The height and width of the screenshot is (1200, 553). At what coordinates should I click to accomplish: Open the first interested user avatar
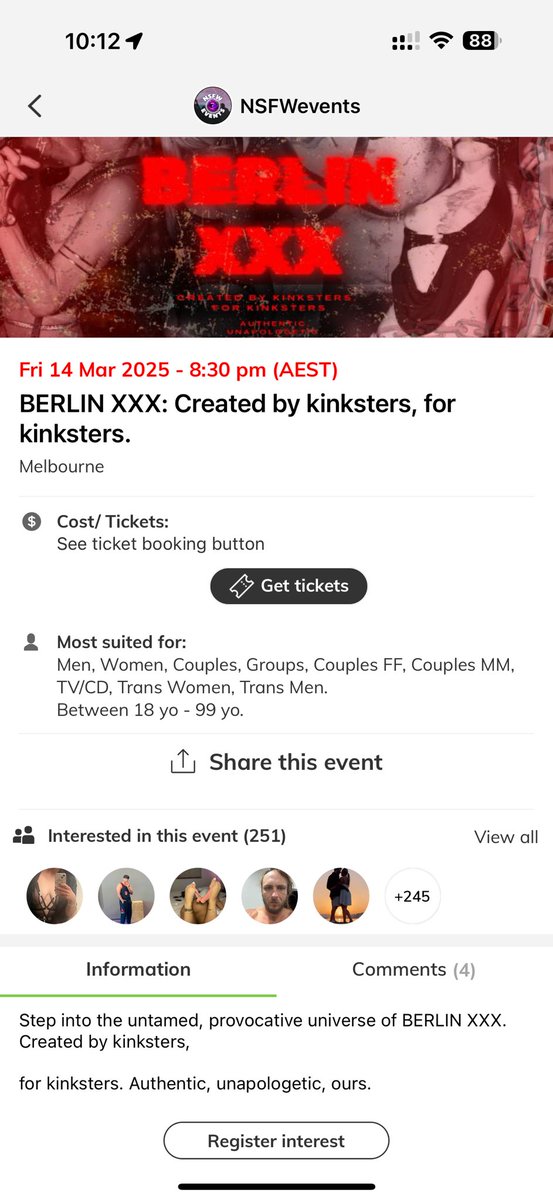pyautogui.click(x=54, y=896)
